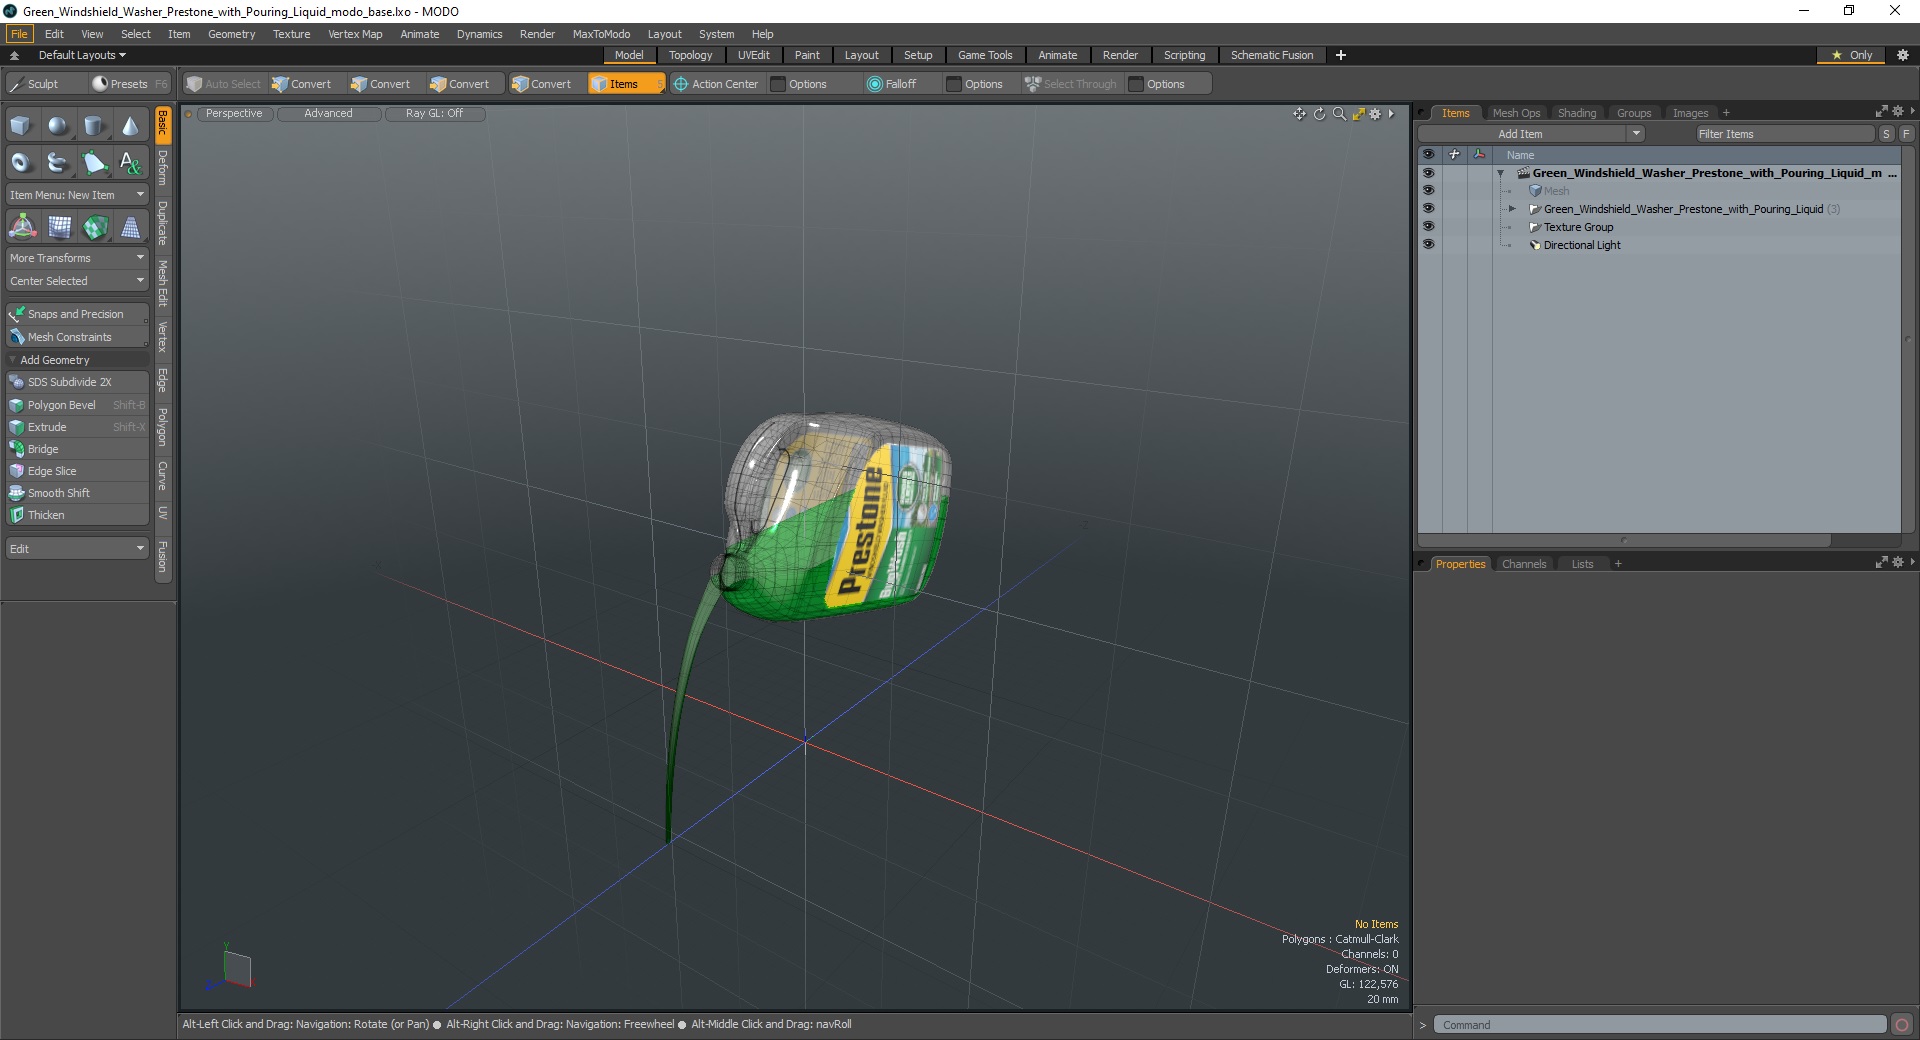This screenshot has width=1920, height=1040.
Task: Toggle visibility of the top scene item
Action: [x=1428, y=173]
